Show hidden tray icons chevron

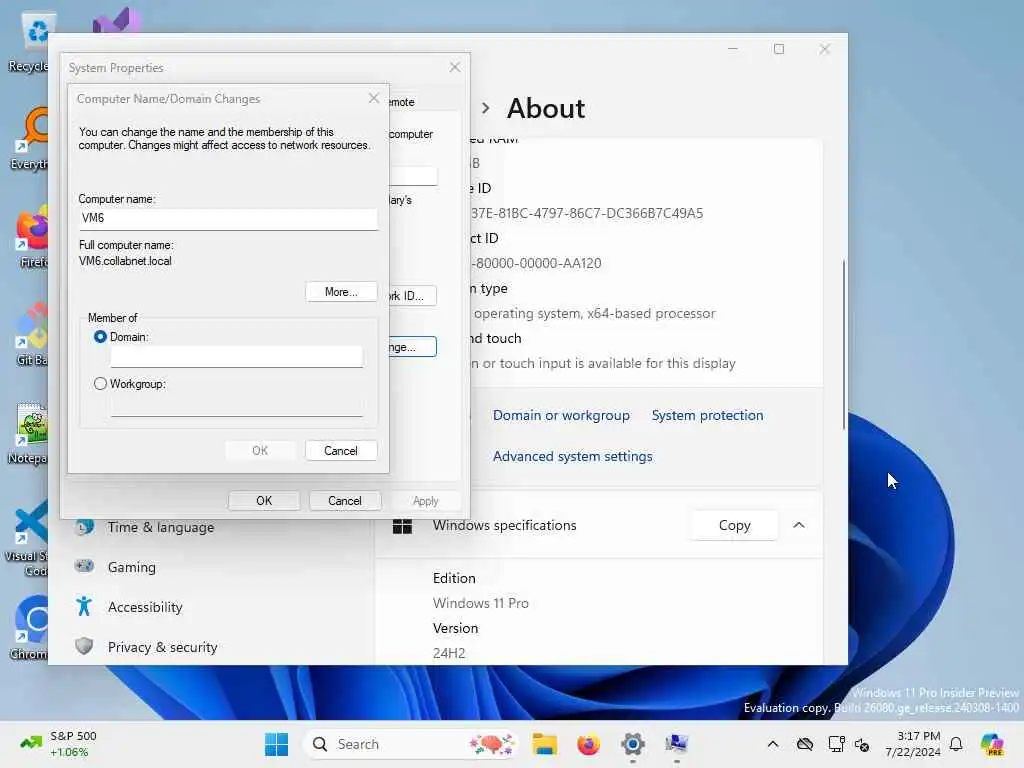[x=773, y=744]
